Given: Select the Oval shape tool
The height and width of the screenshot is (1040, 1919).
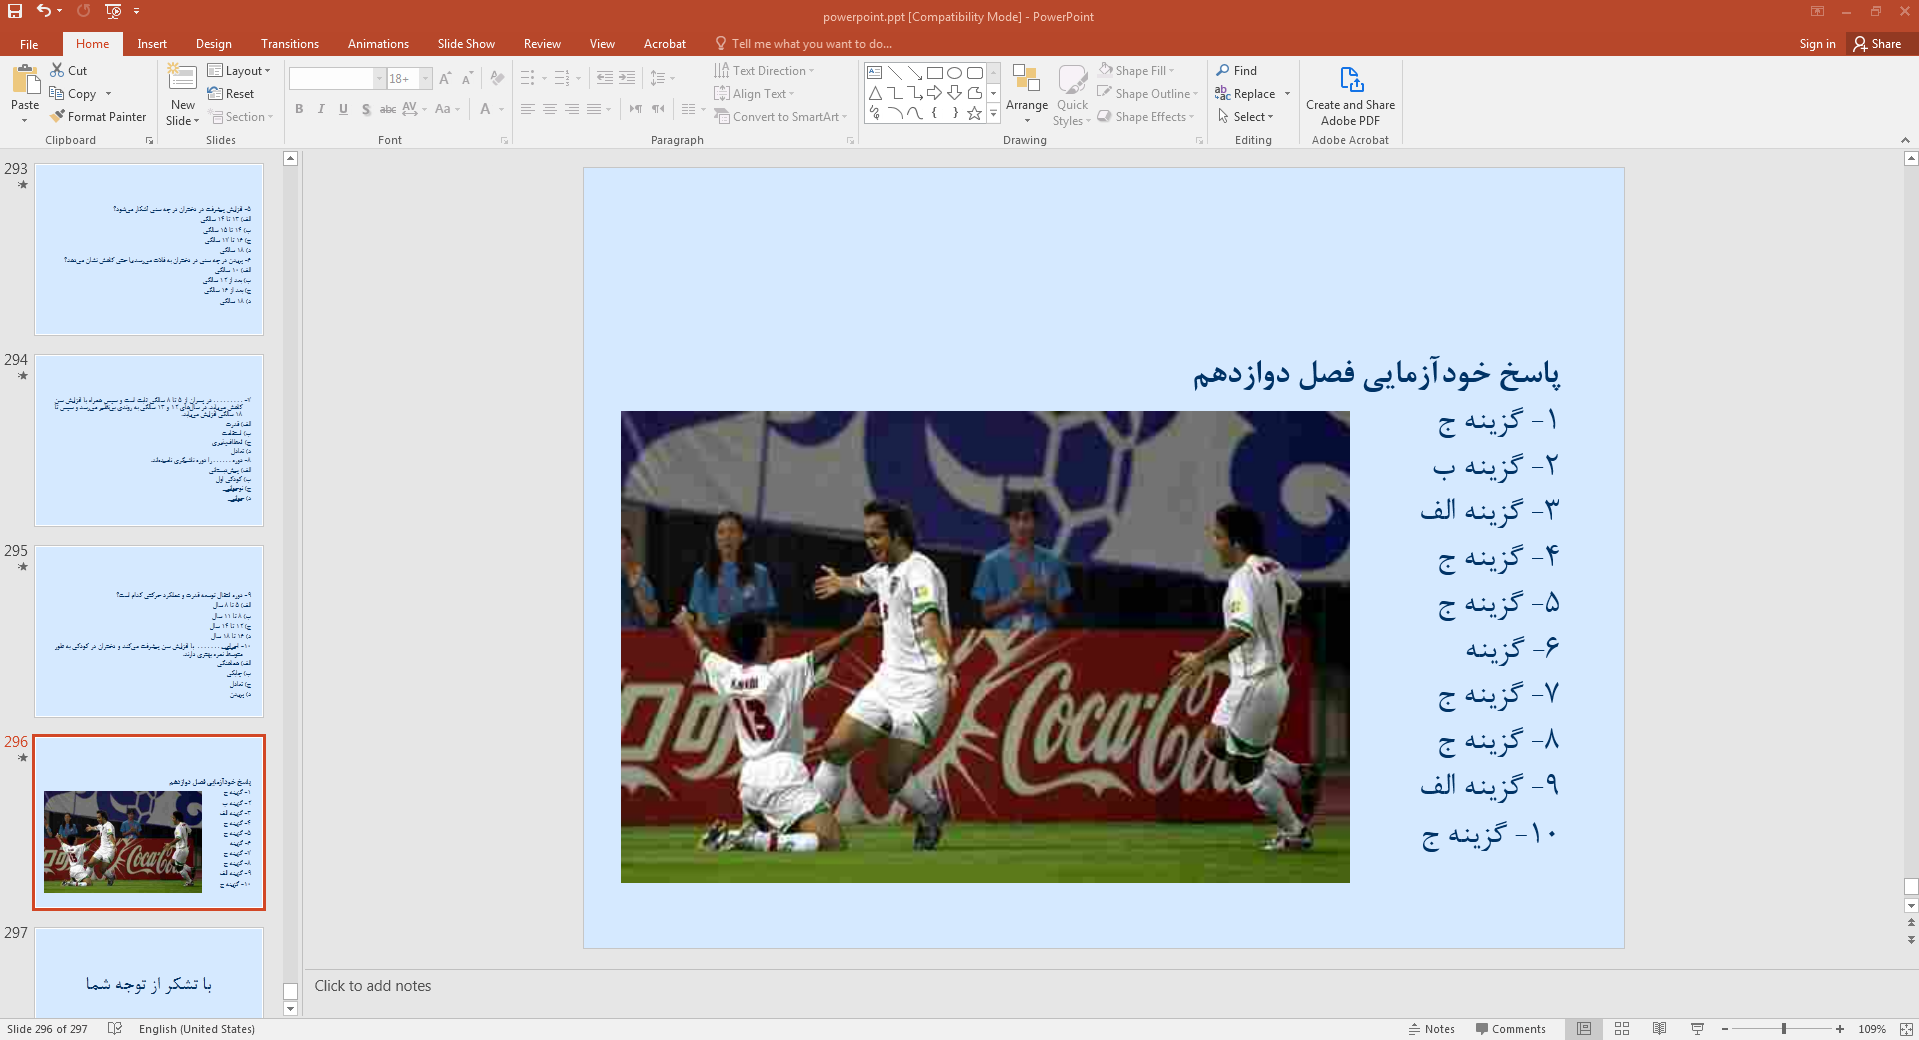Looking at the screenshot, I should tap(954, 73).
